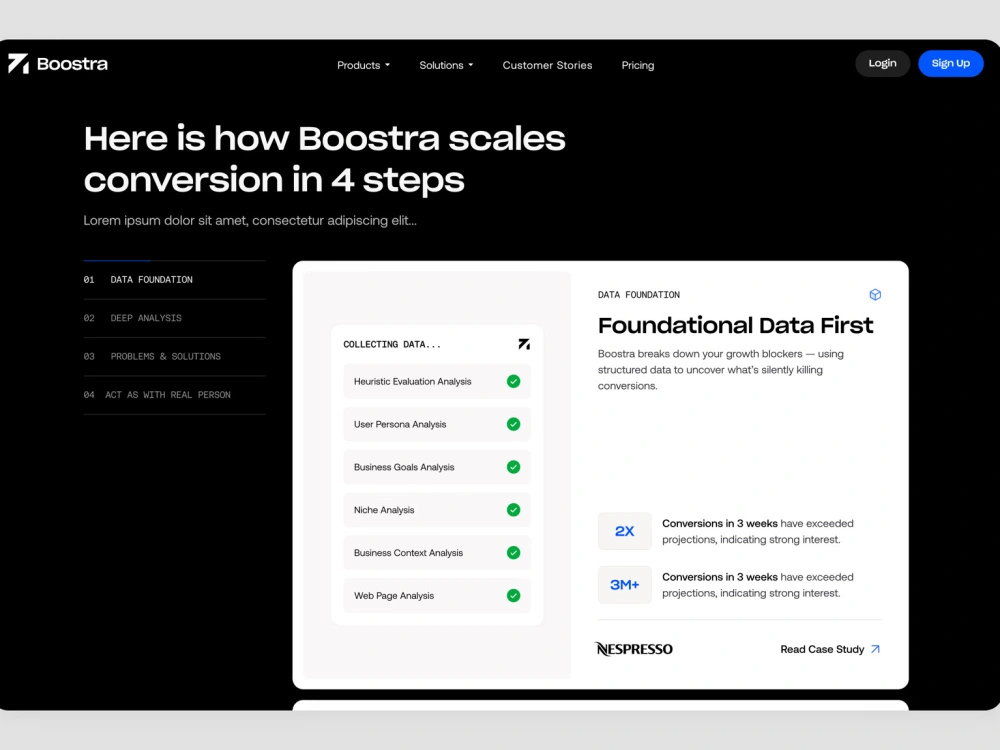Click the 'Niche Analysis' row text
This screenshot has width=1000, height=750.
coord(384,510)
